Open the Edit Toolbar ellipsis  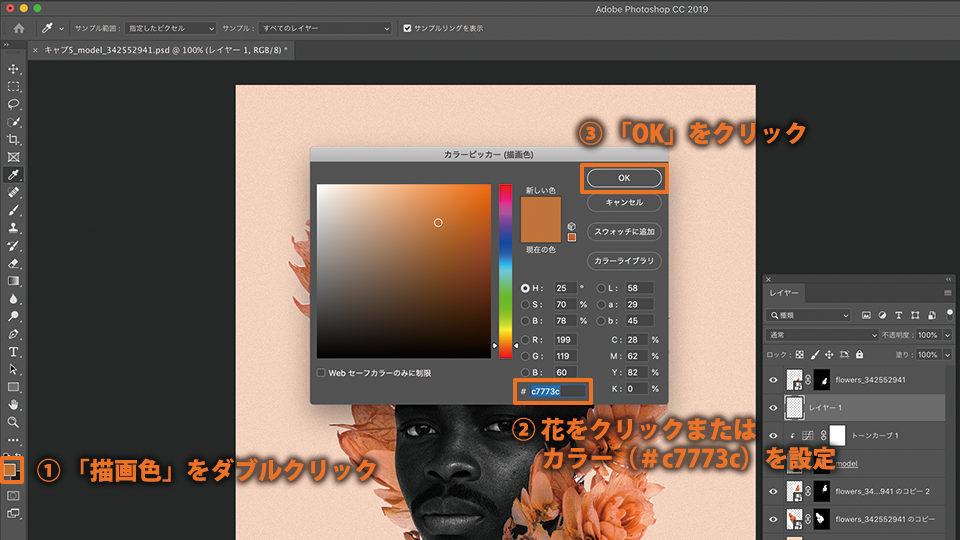tap(13, 440)
